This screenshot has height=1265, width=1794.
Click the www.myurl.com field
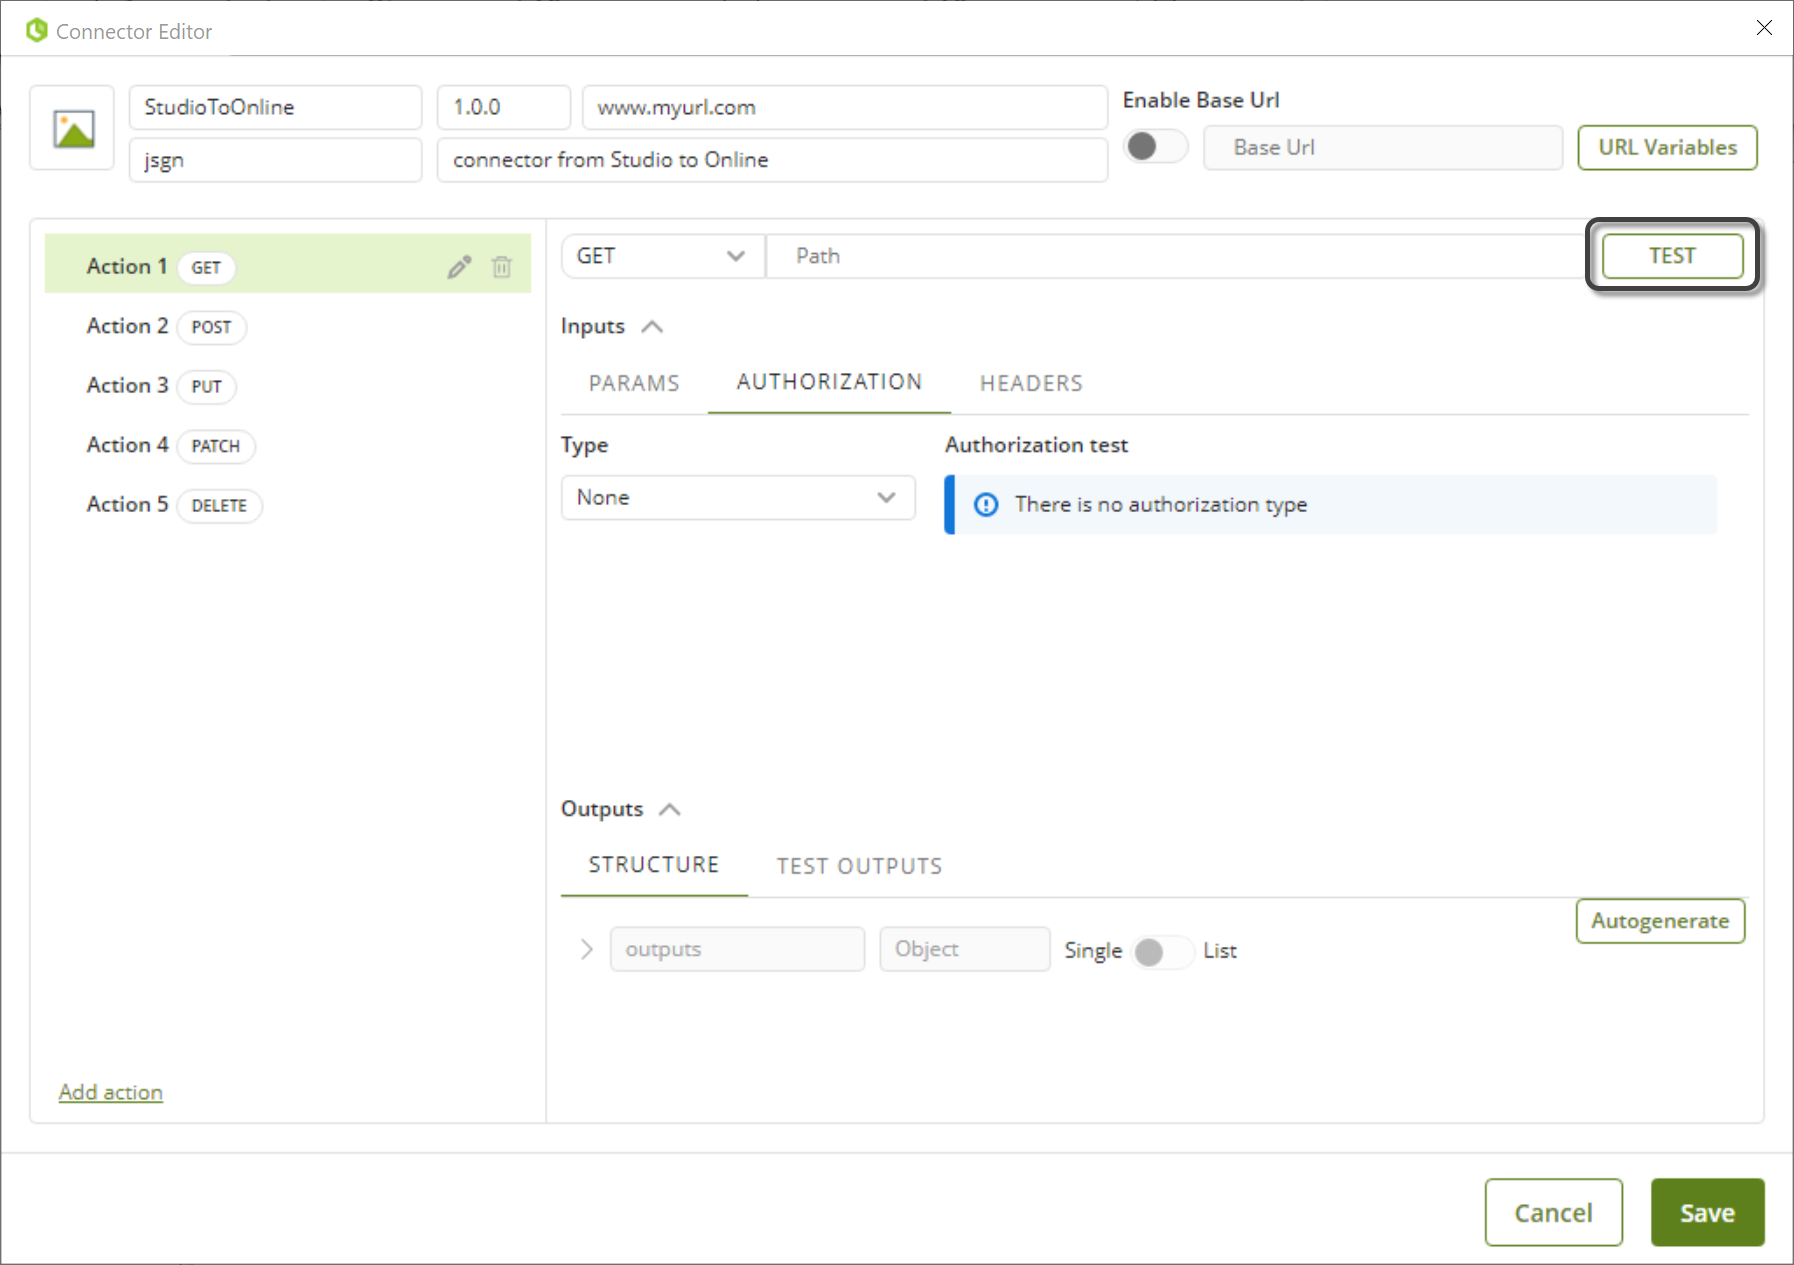tap(845, 107)
